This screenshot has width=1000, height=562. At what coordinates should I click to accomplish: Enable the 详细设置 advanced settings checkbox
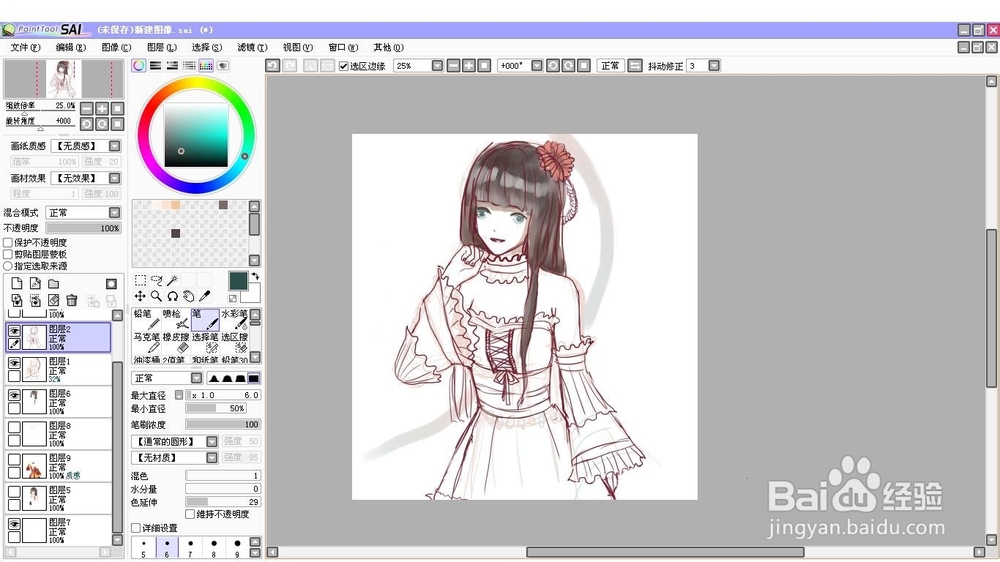pyautogui.click(x=136, y=528)
